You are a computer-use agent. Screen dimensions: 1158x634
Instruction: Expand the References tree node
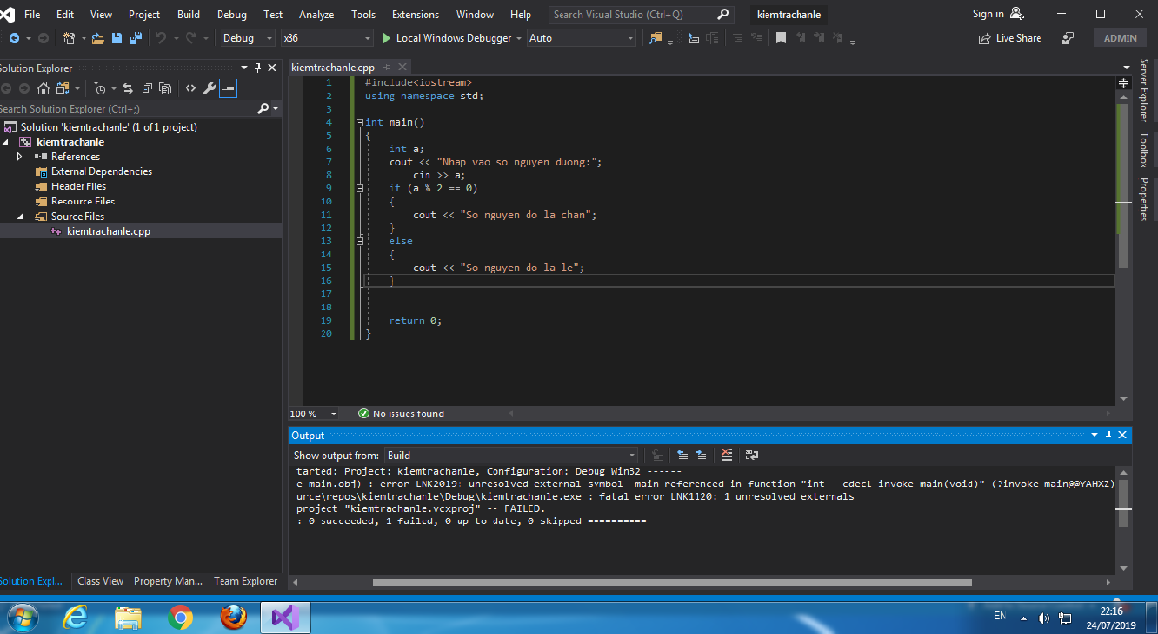(20, 157)
